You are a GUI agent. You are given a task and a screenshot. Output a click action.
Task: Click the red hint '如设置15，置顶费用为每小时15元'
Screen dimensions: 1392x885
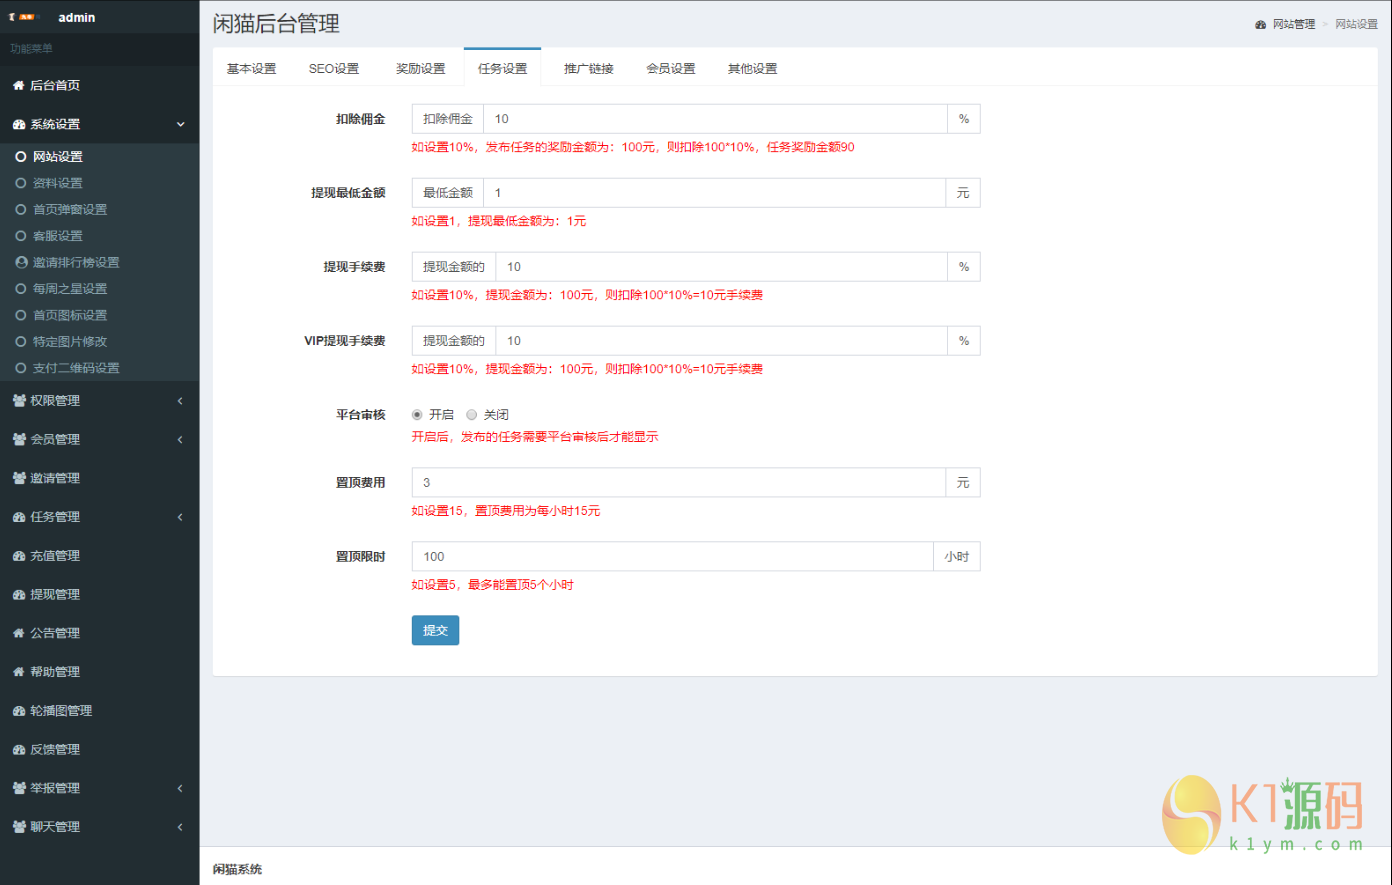tap(506, 511)
